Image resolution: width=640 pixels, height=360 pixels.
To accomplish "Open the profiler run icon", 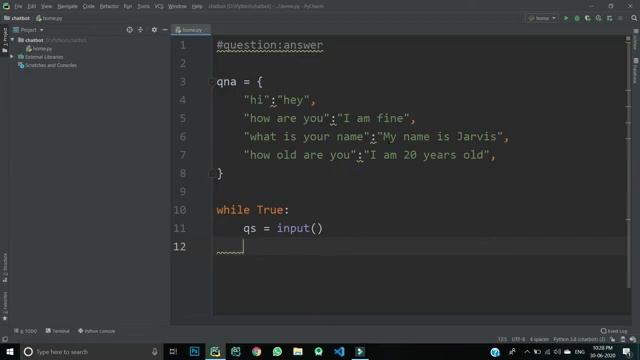I will click(598, 18).
